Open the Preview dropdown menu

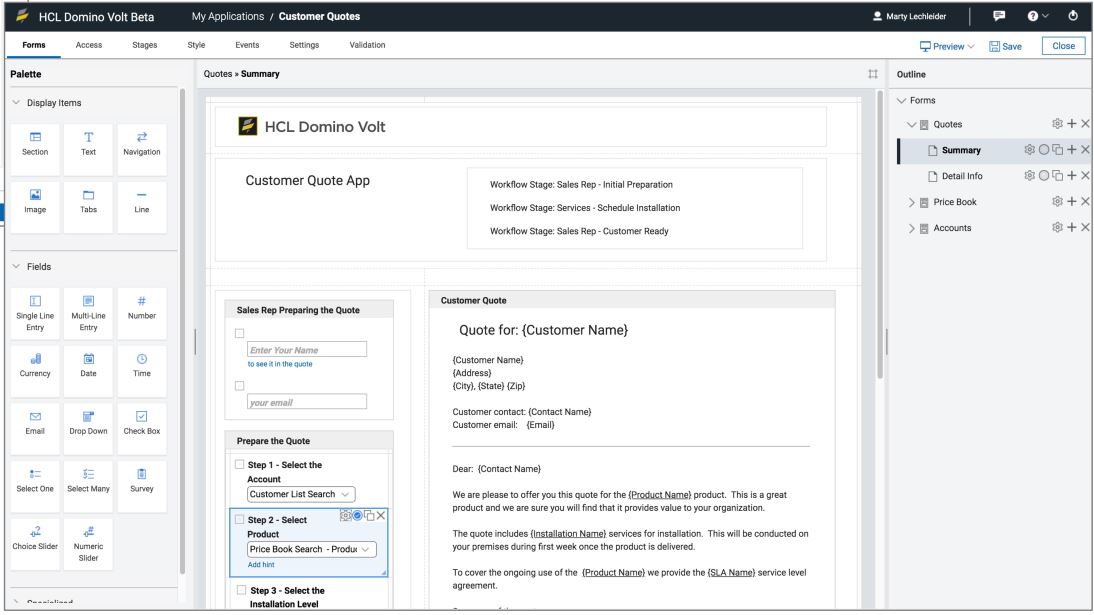947,46
